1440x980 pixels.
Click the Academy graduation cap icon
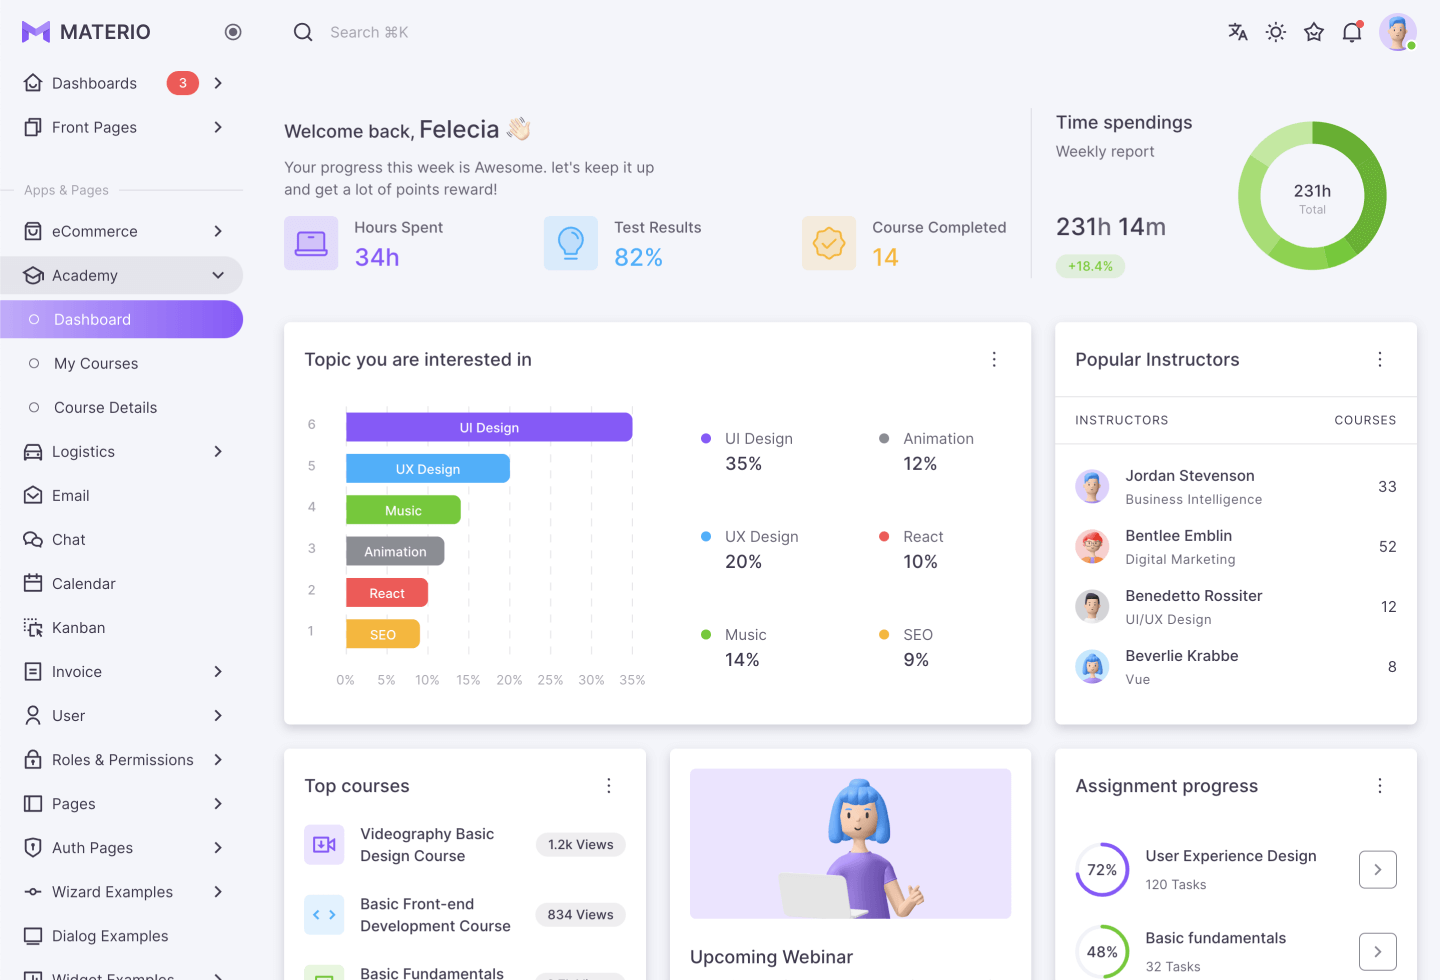click(x=33, y=275)
